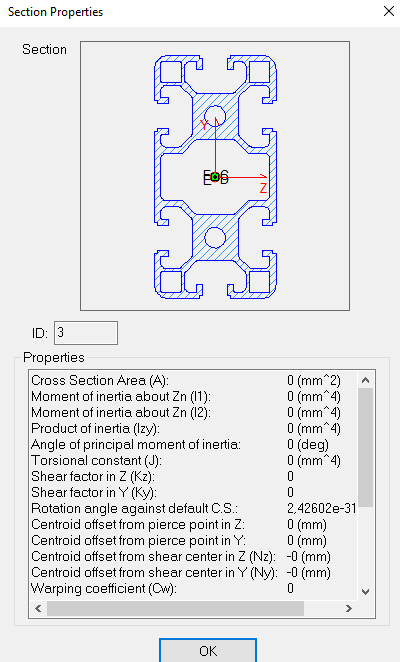Viewport: 400px width, 662px height.
Task: Click the properties list scroll up arrow
Action: click(366, 380)
